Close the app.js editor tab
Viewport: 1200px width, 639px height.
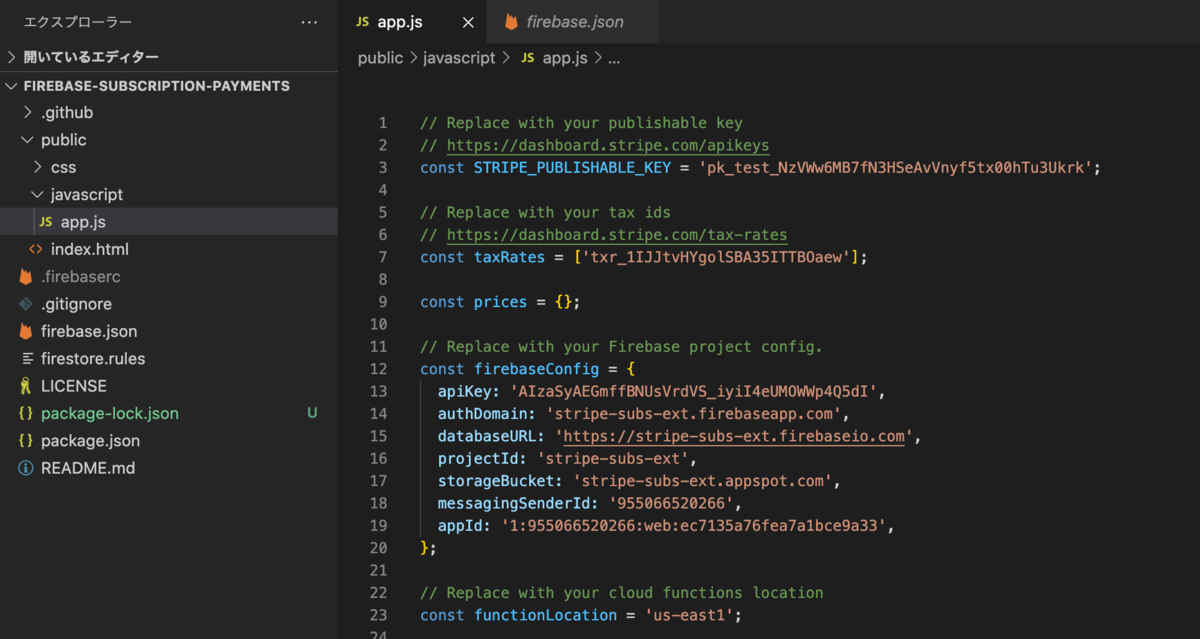tap(468, 22)
